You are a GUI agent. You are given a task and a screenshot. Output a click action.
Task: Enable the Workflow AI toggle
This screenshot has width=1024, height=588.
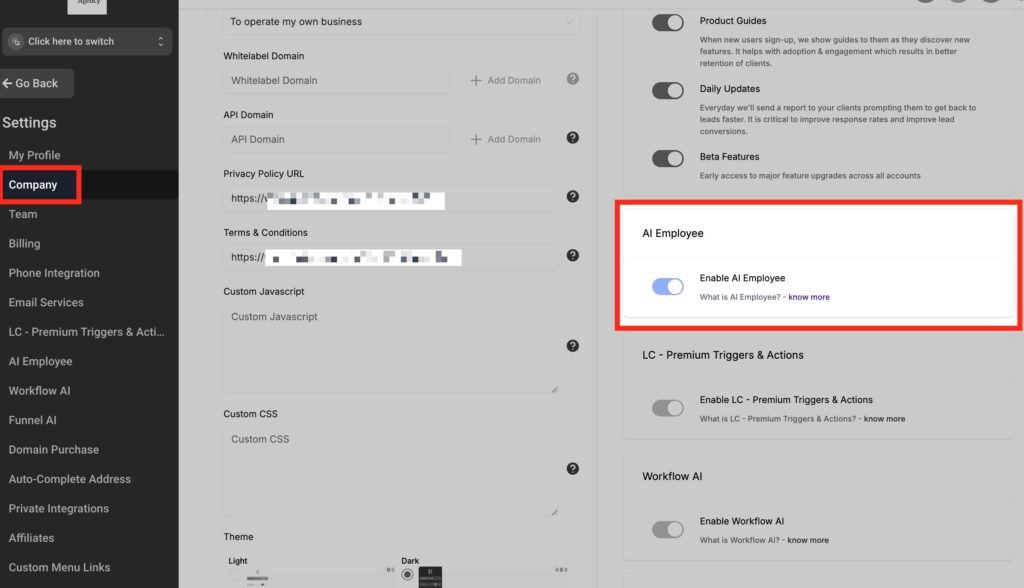pyautogui.click(x=668, y=529)
